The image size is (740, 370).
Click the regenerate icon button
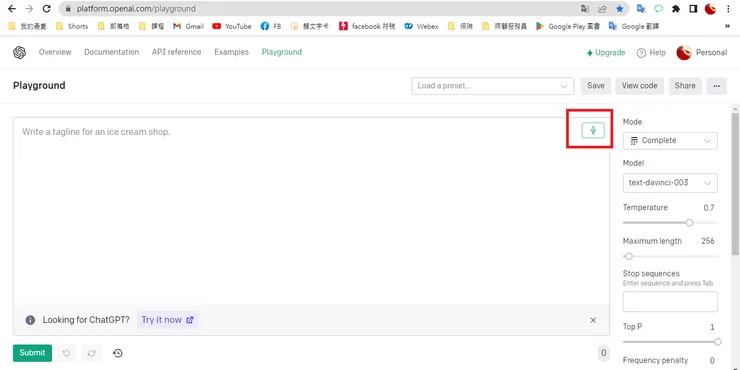pos(92,353)
